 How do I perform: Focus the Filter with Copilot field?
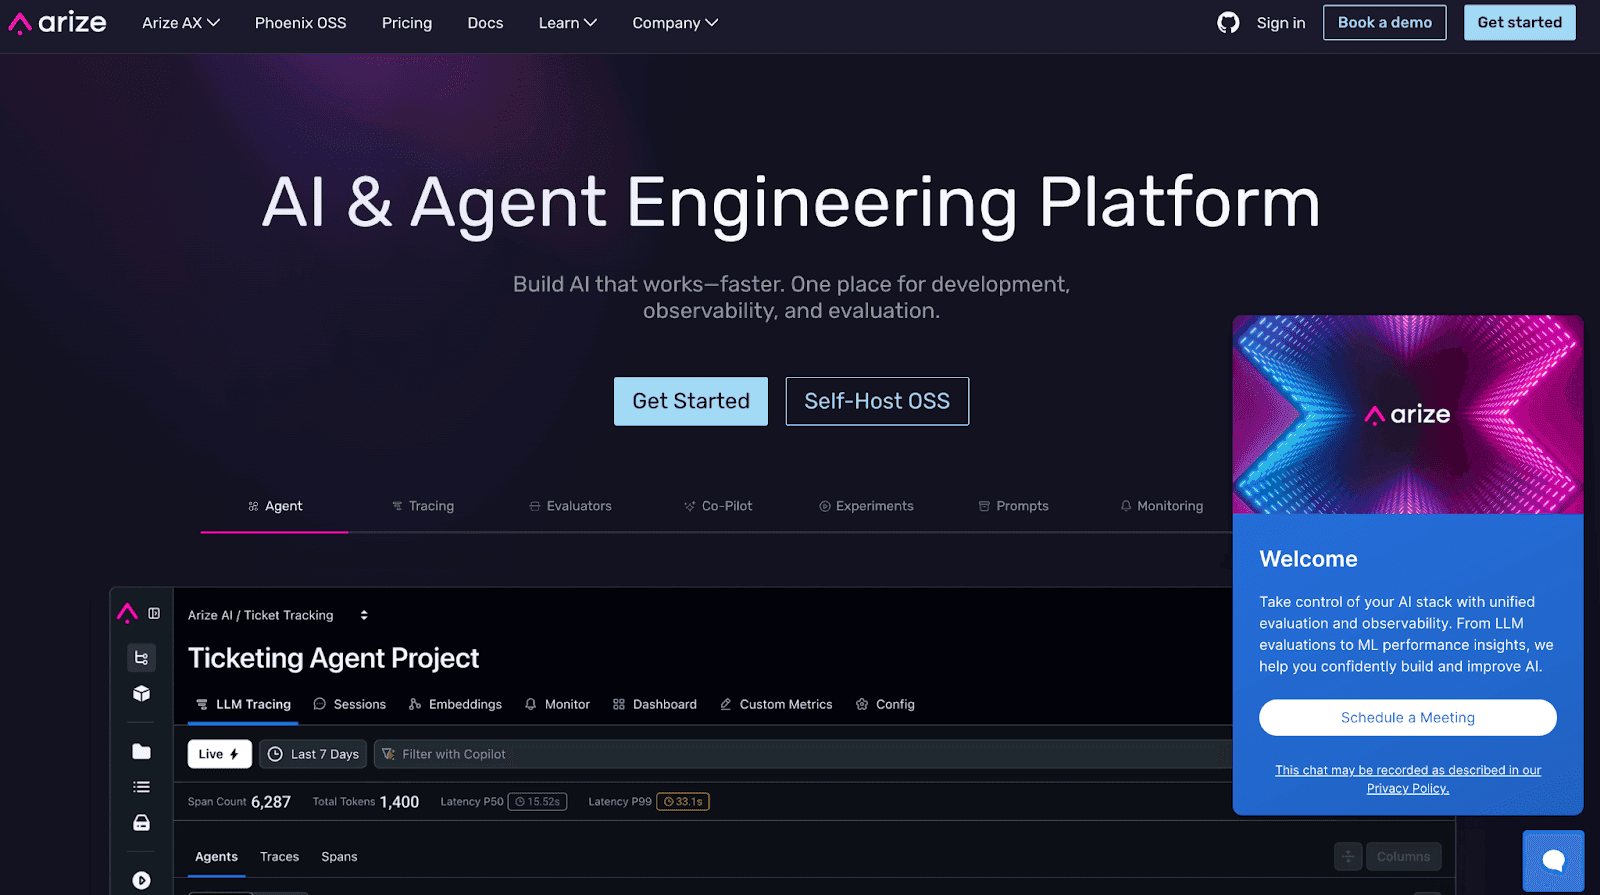pos(802,754)
